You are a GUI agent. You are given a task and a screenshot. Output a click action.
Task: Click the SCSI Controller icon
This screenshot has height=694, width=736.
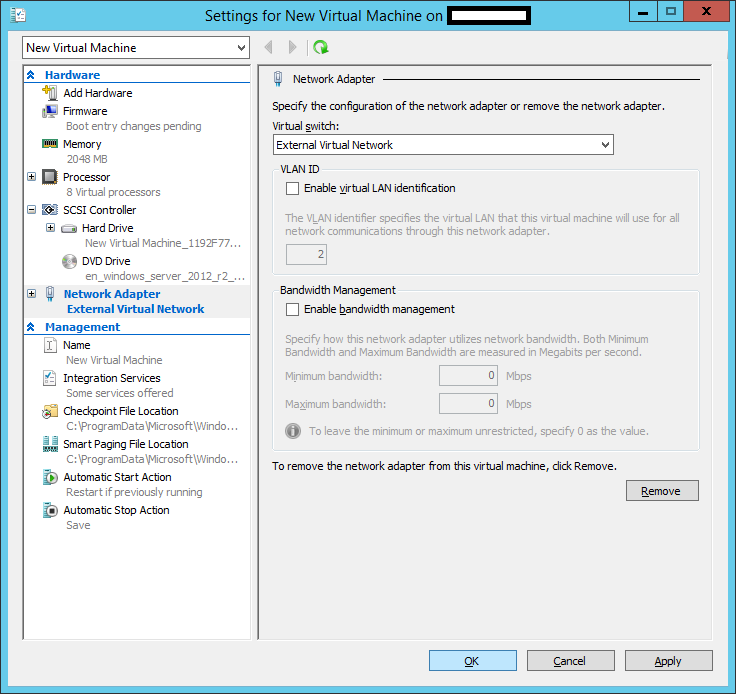coord(50,210)
